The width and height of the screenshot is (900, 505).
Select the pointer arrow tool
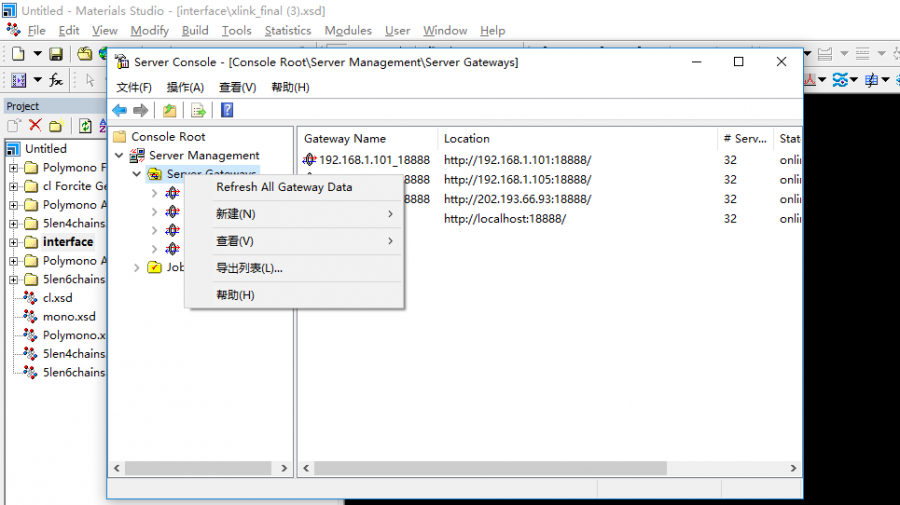[90, 80]
